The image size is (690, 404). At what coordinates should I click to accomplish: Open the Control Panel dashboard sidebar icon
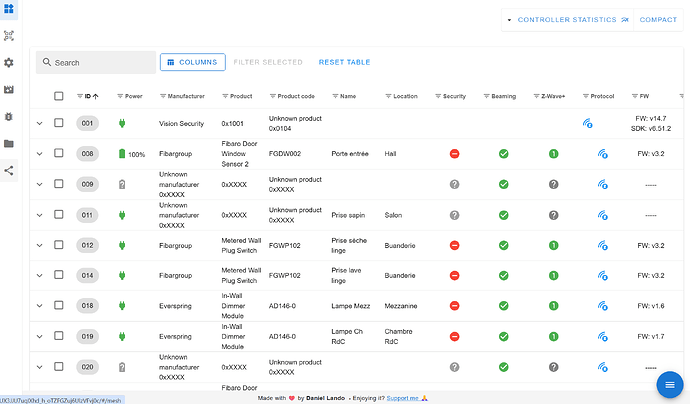[x=8, y=9]
